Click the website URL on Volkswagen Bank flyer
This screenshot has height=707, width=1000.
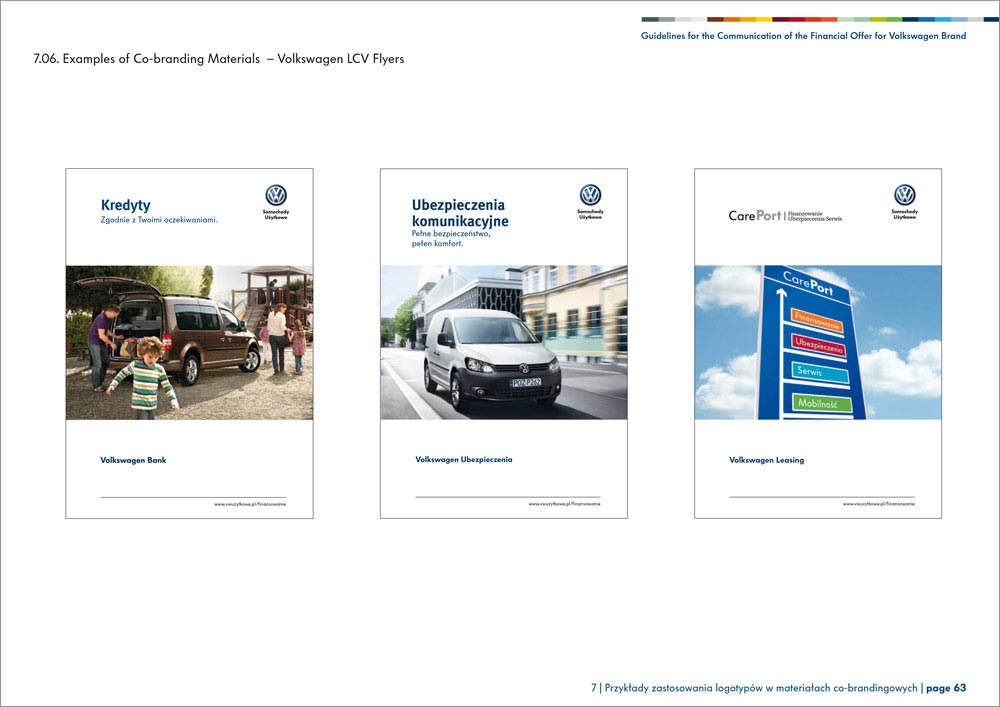click(x=250, y=504)
